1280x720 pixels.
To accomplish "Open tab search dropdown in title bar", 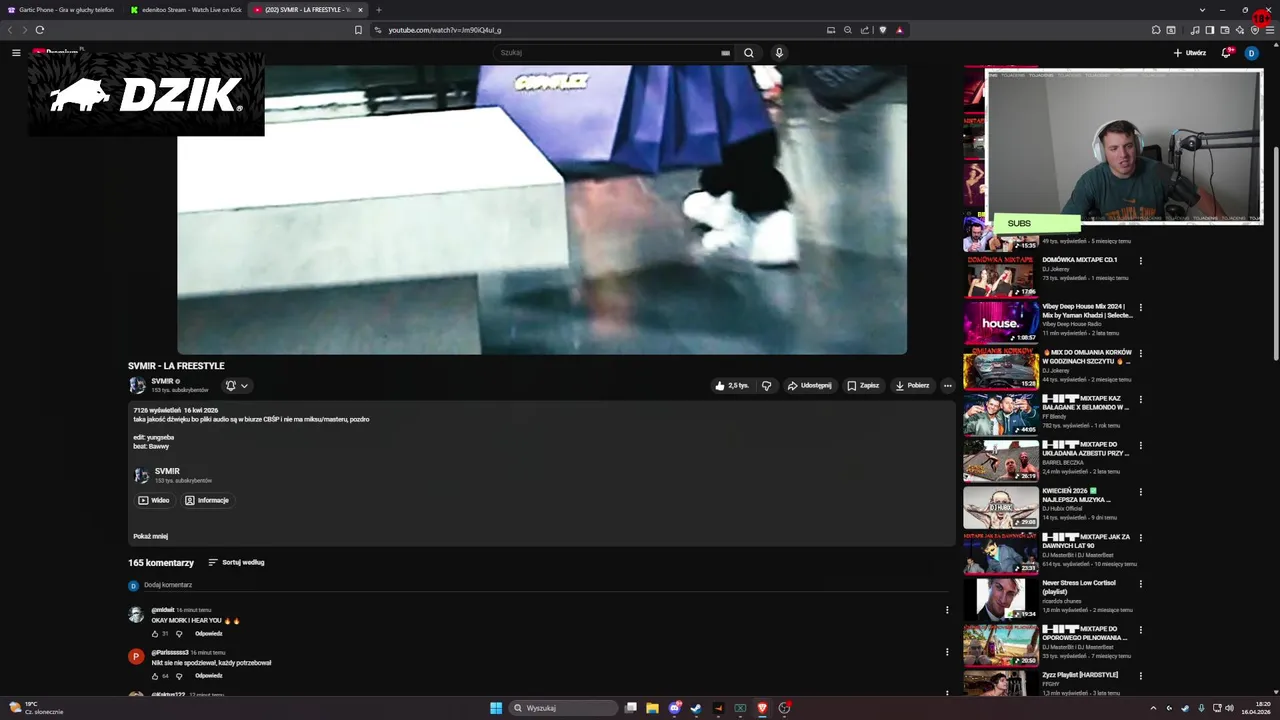I will tap(1202, 10).
